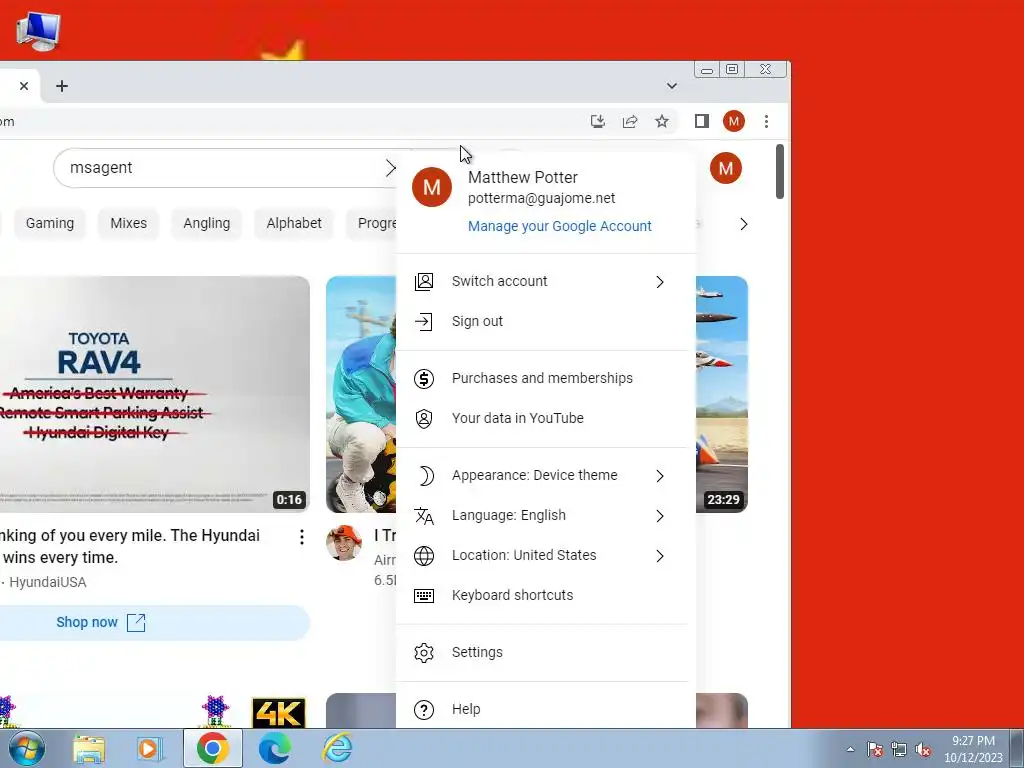Click the YouTube account avatar button
This screenshot has height=768, width=1024.
[x=726, y=168]
